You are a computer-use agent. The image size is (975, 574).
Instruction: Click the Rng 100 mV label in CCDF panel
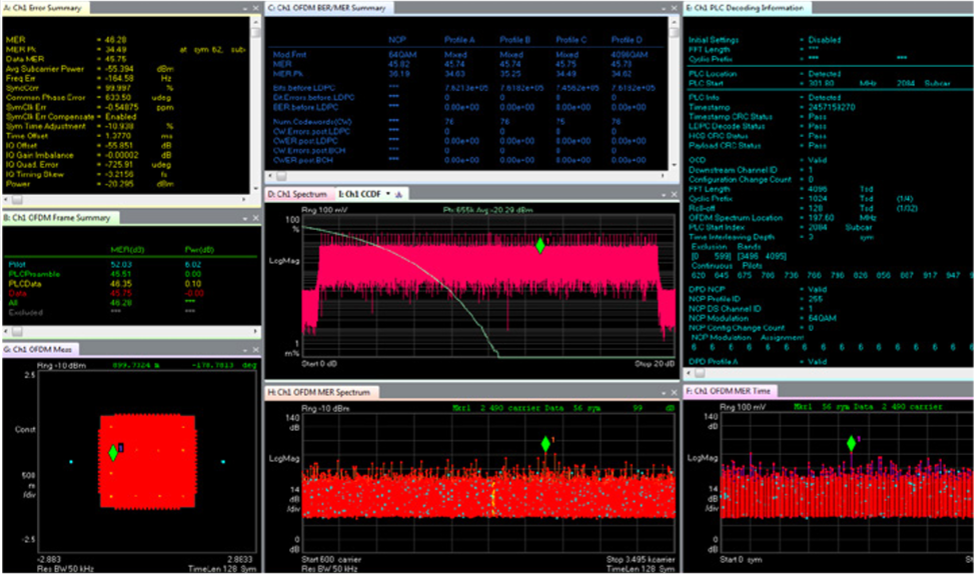pyautogui.click(x=318, y=210)
